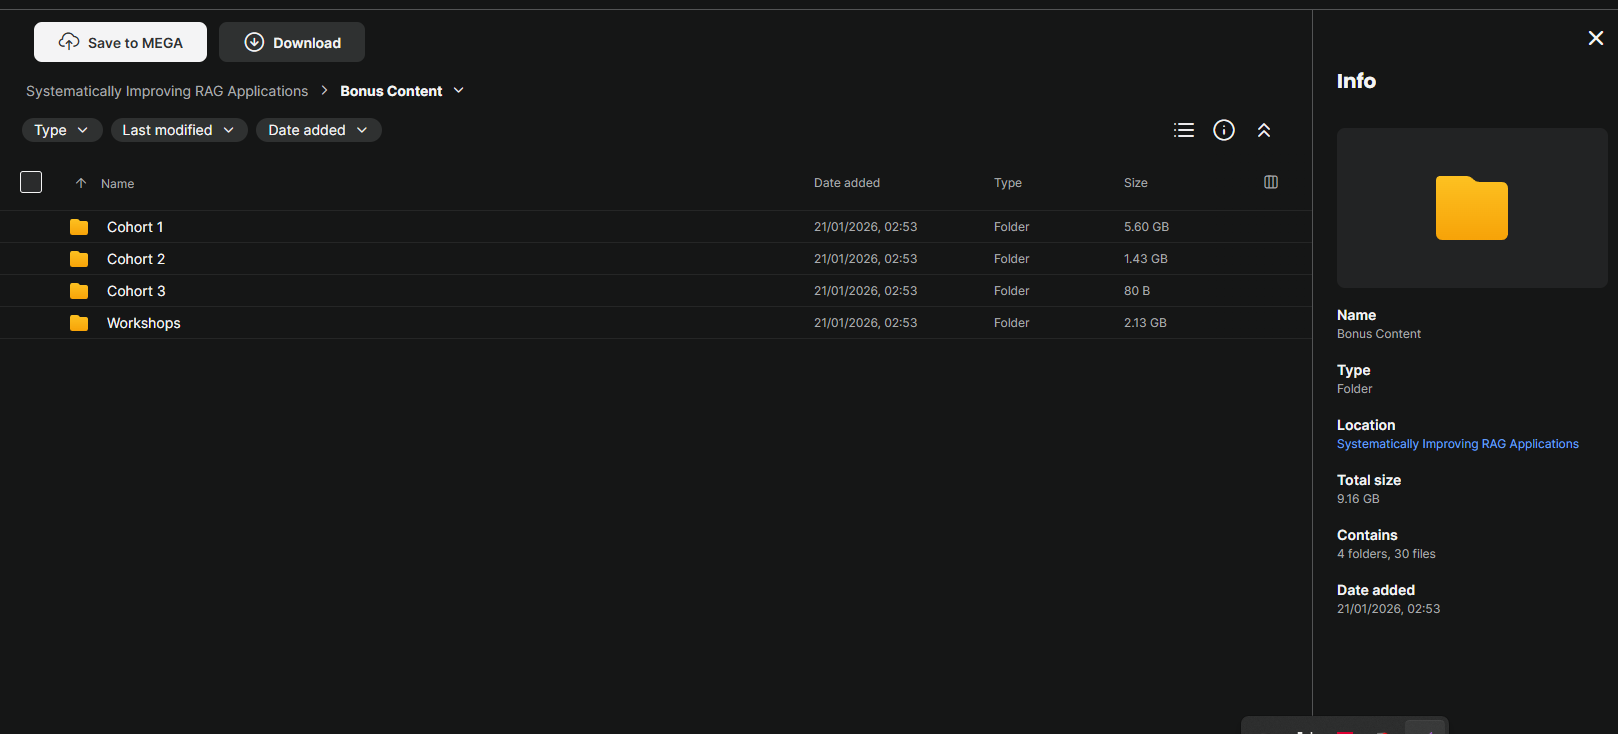Click Workshops row date 21/01/2026, 02:53
The height and width of the screenshot is (734, 1618).
(x=865, y=323)
